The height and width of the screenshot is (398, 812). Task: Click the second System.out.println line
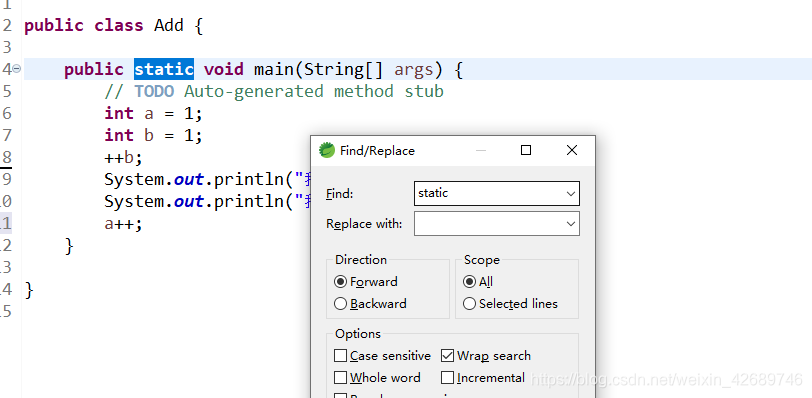pyautogui.click(x=207, y=201)
